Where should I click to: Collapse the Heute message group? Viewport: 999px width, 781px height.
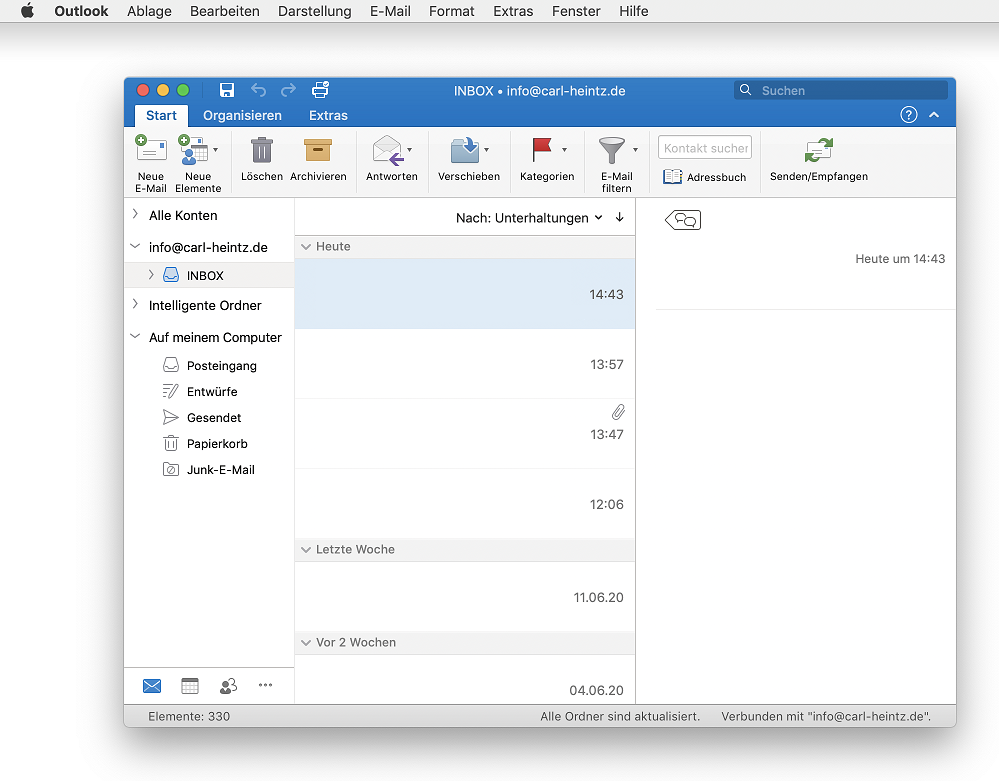click(306, 247)
